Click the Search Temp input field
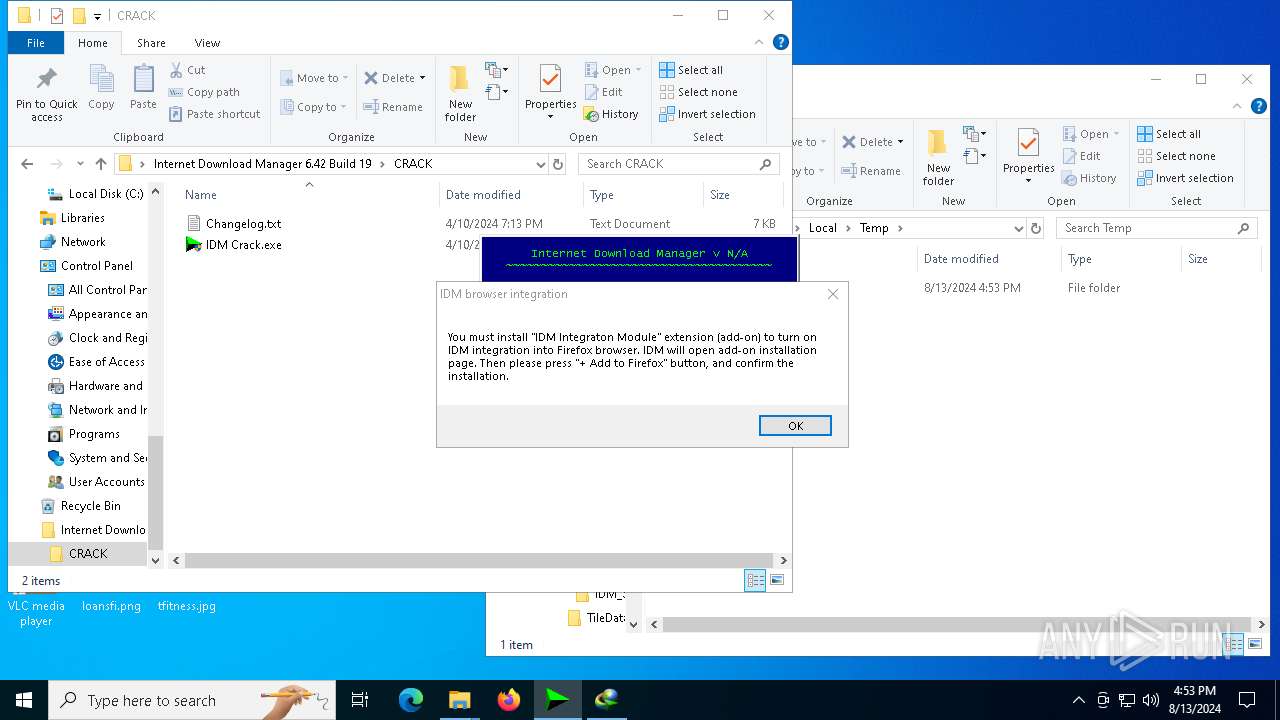This screenshot has width=1280, height=720. click(1156, 228)
